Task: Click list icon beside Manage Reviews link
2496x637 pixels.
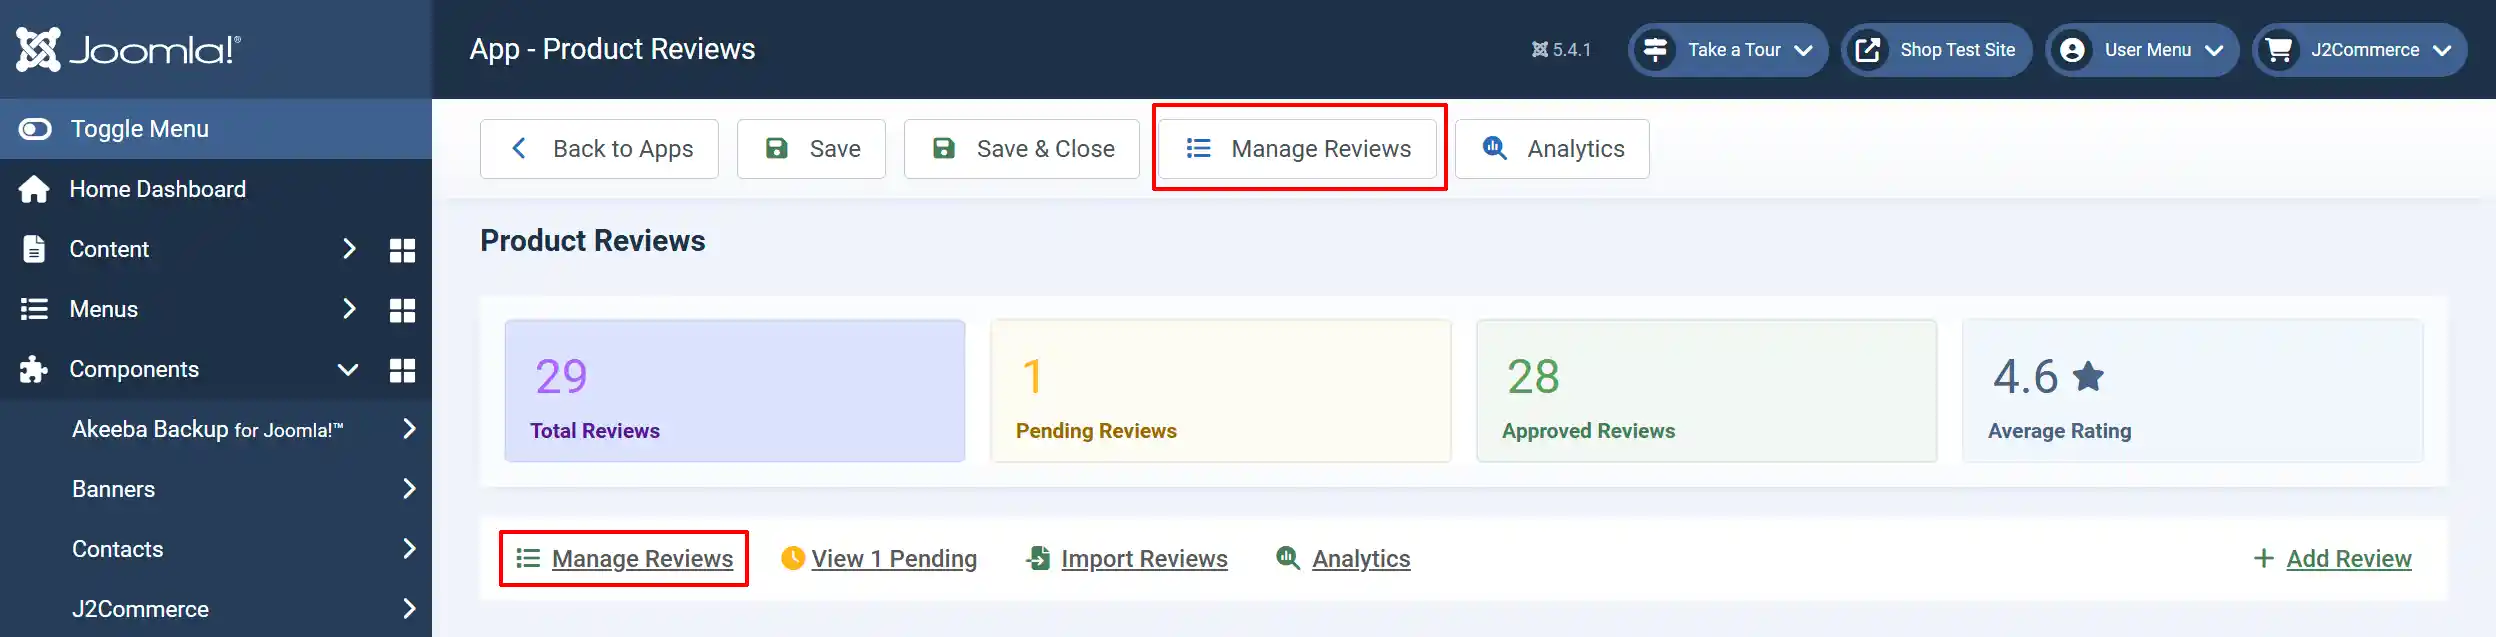Action: 528,558
